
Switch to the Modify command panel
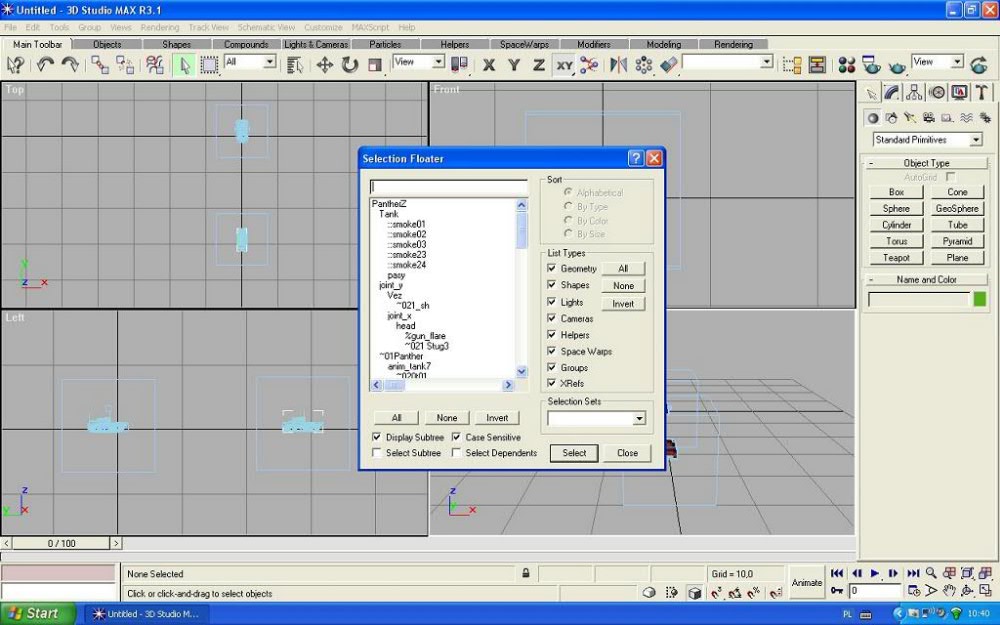(x=892, y=93)
